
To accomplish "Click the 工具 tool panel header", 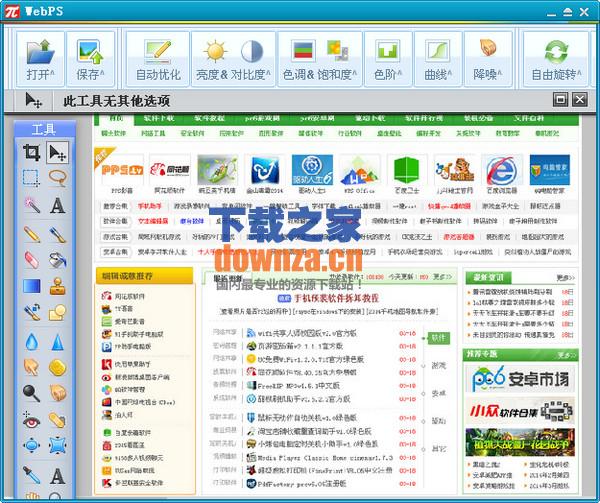I will [44, 129].
